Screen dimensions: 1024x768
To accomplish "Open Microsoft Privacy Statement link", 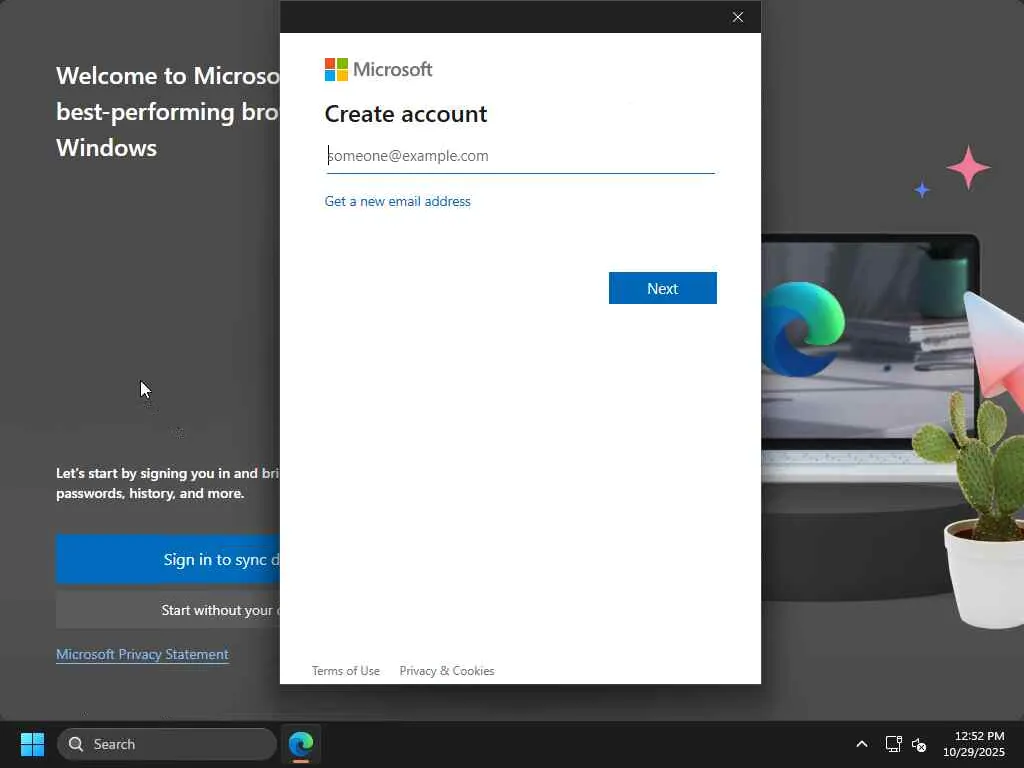I will tap(142, 654).
